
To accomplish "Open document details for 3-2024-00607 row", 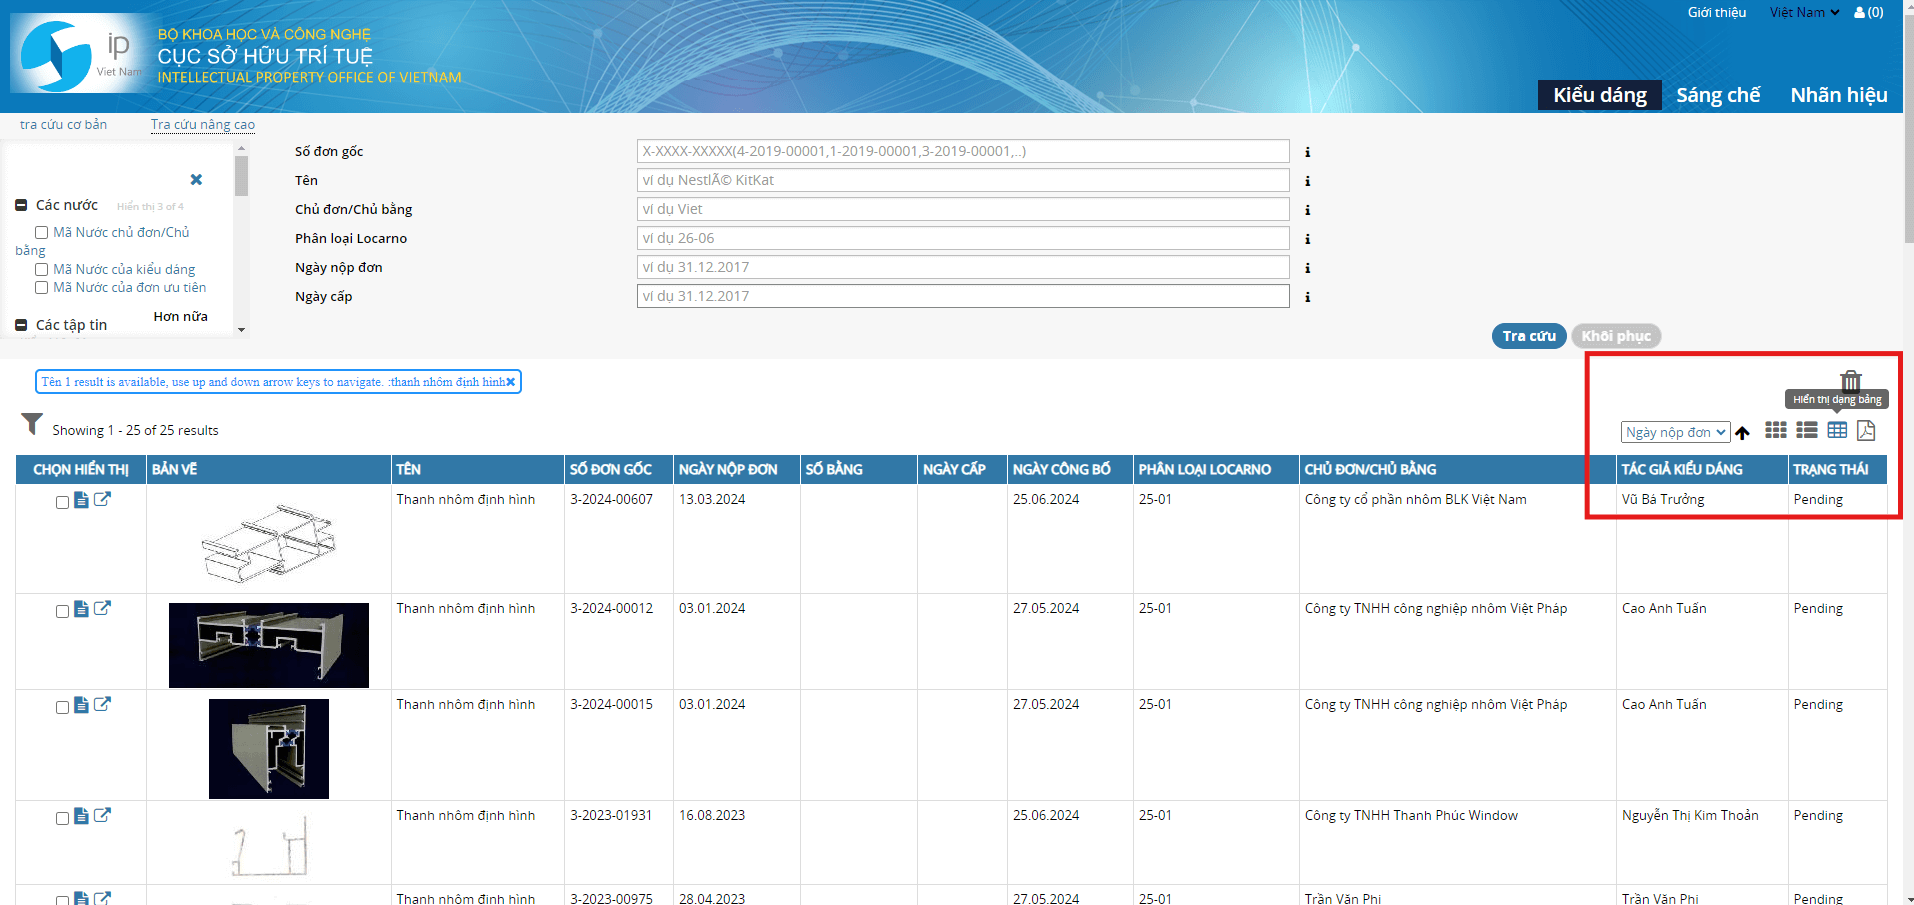I will click(82, 500).
